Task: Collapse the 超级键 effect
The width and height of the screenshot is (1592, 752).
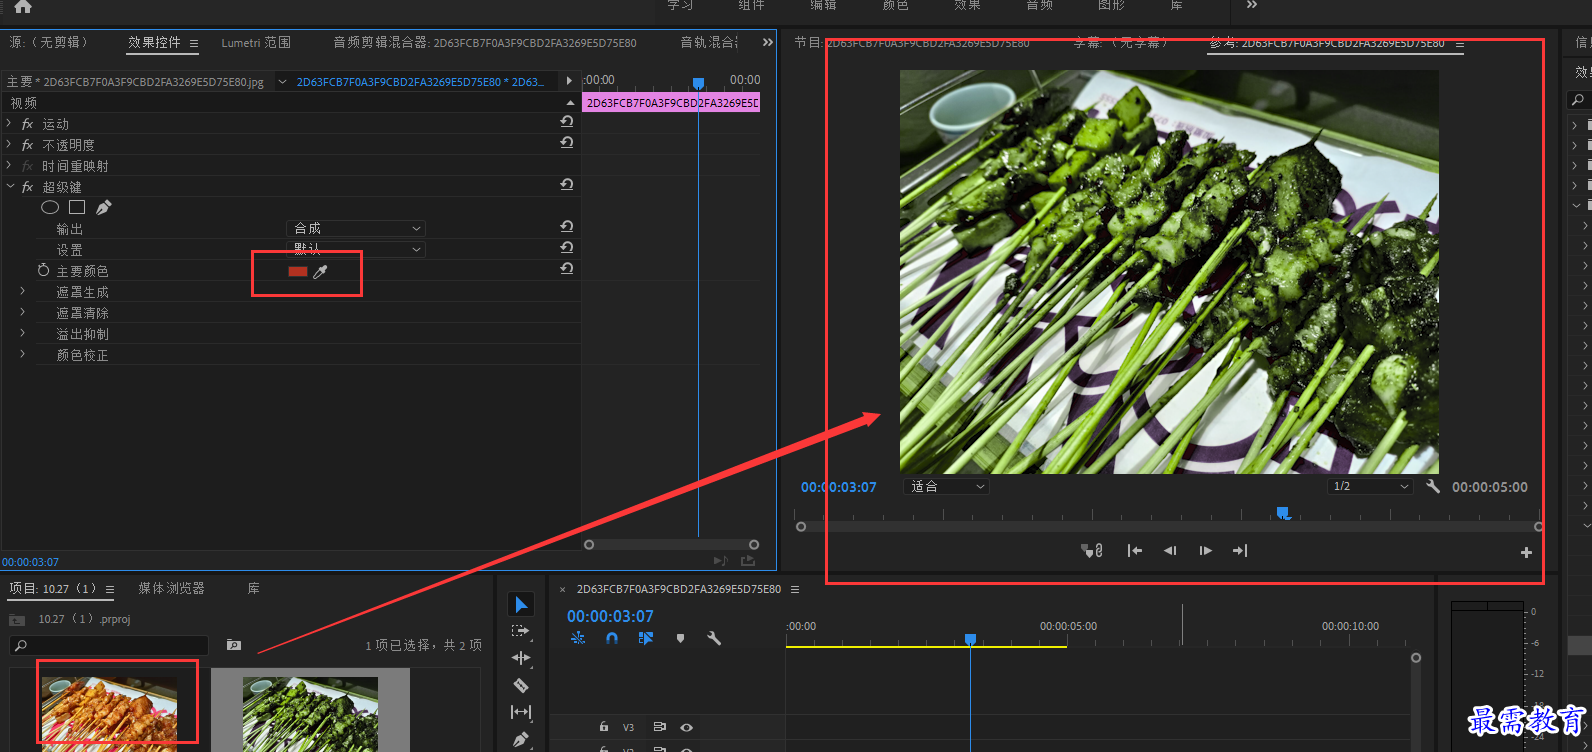Action: click(x=10, y=186)
